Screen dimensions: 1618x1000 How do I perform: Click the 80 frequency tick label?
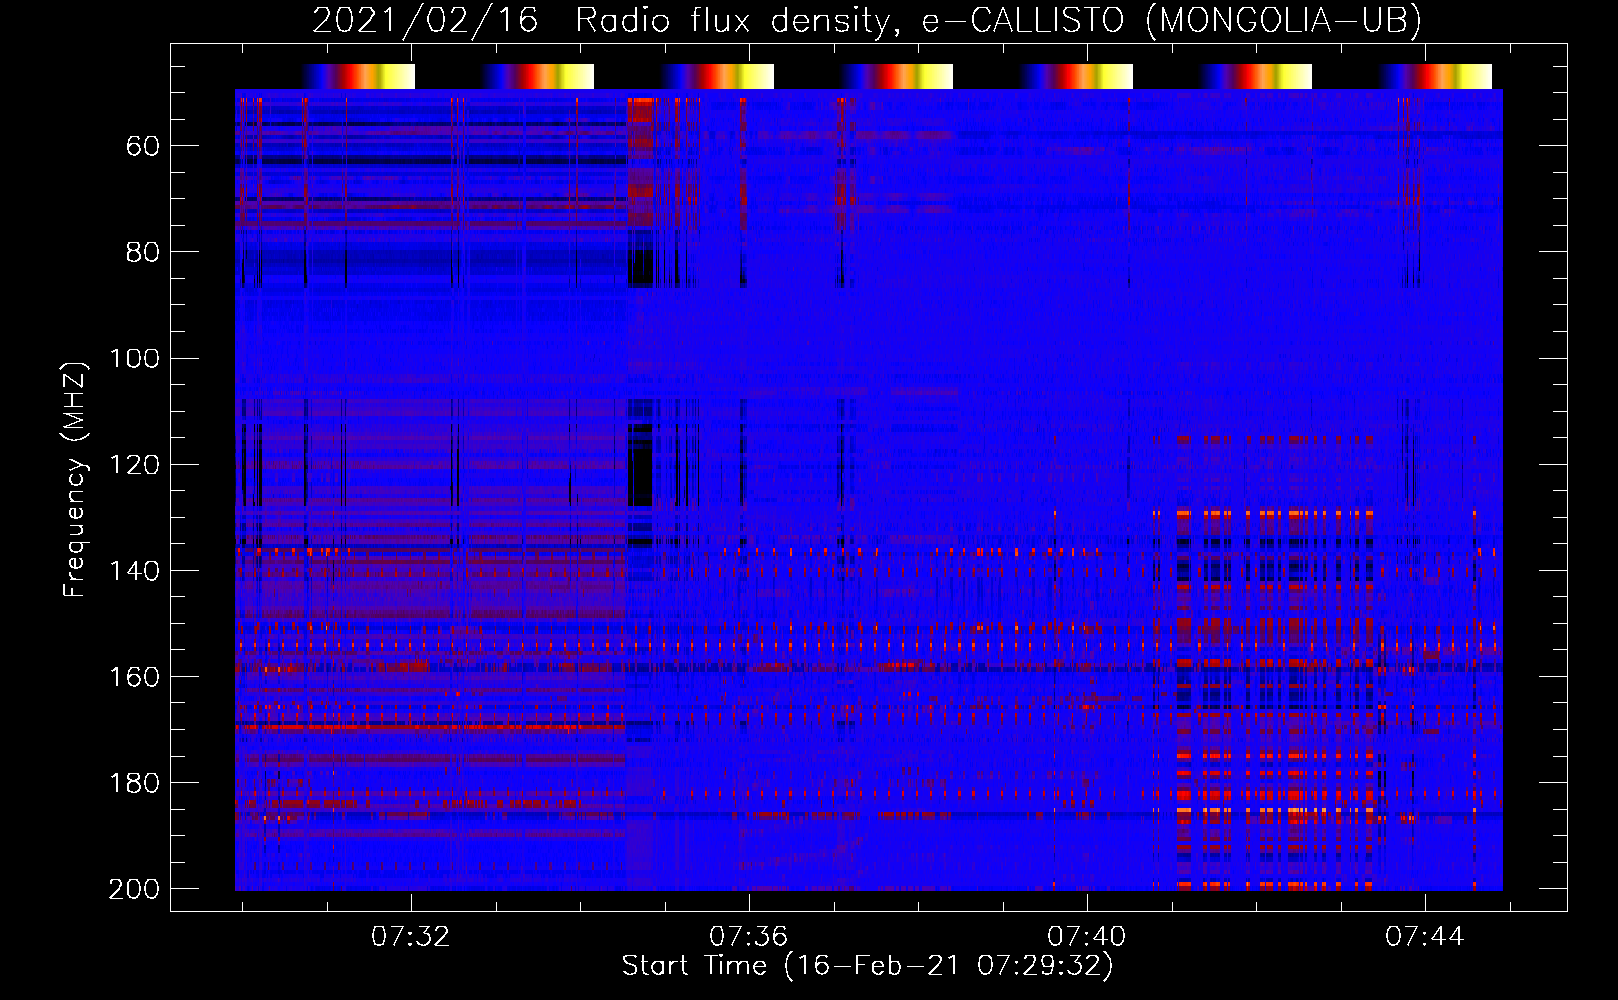pos(143,253)
